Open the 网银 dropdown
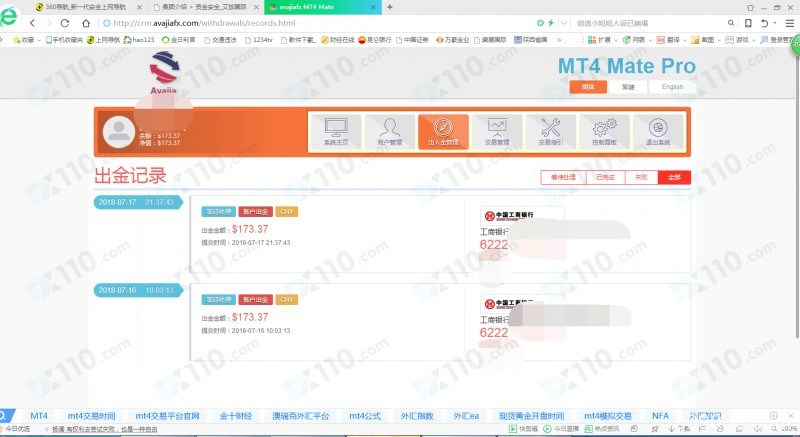The width and height of the screenshot is (800, 437). pyautogui.click(x=636, y=40)
